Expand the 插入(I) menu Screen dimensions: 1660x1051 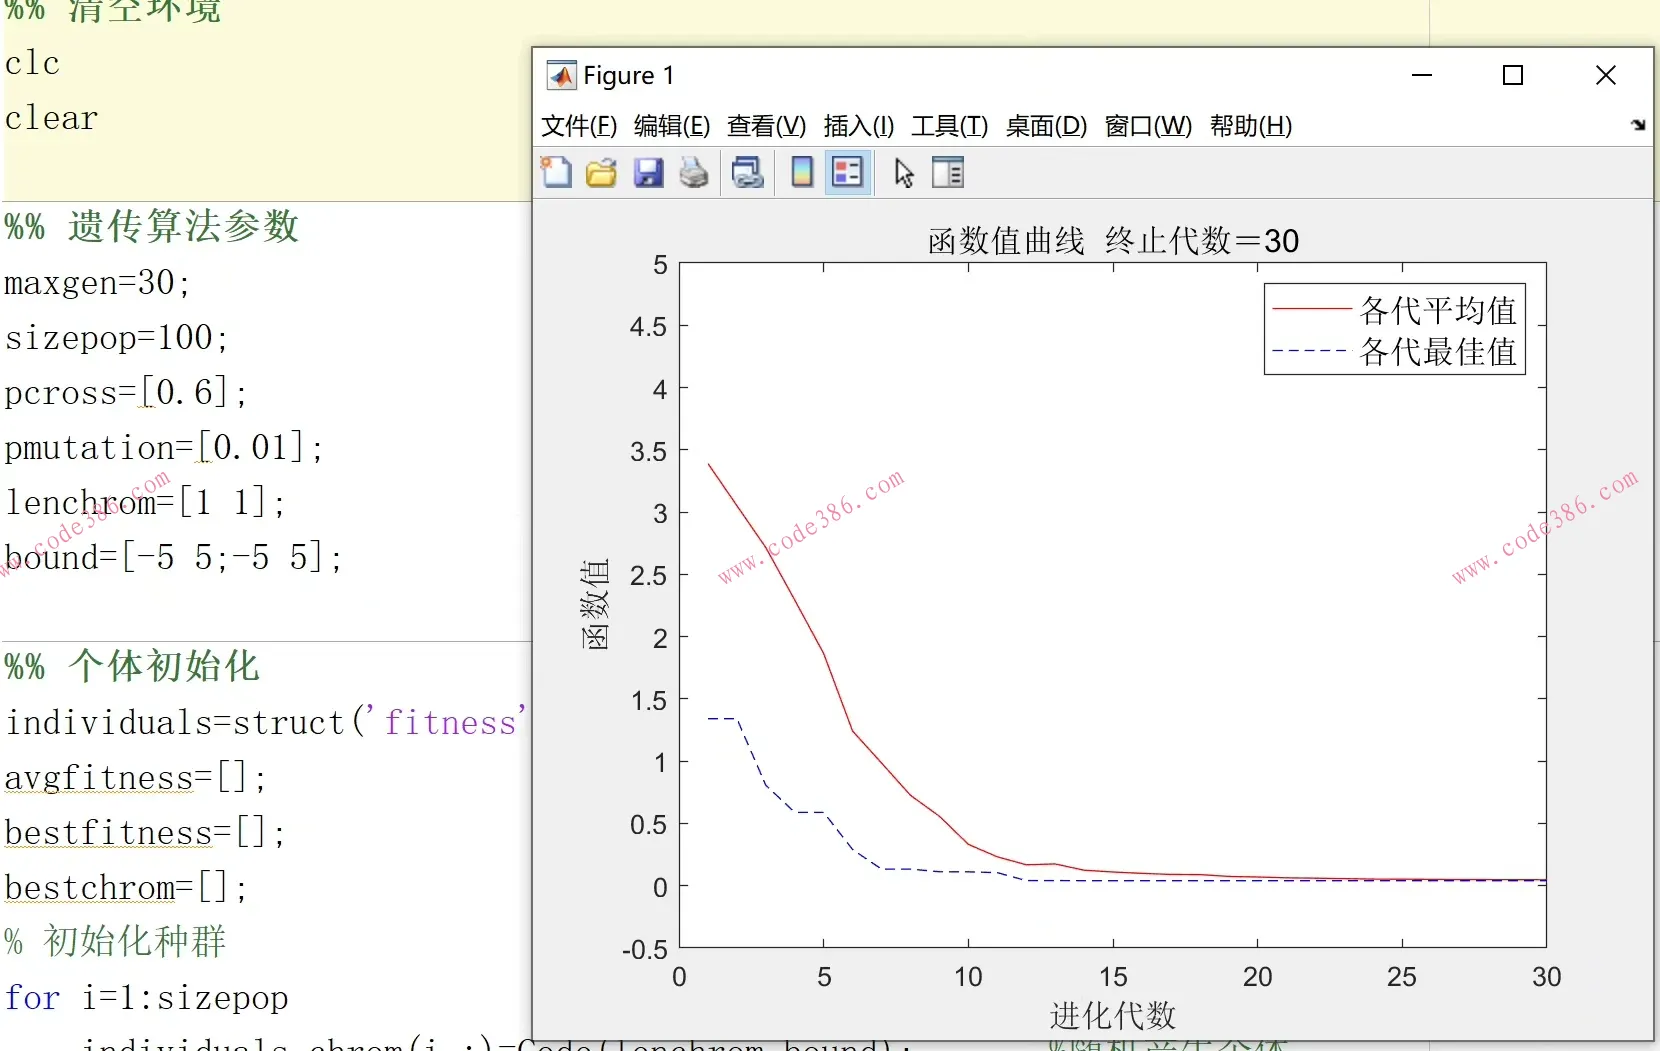click(x=859, y=126)
